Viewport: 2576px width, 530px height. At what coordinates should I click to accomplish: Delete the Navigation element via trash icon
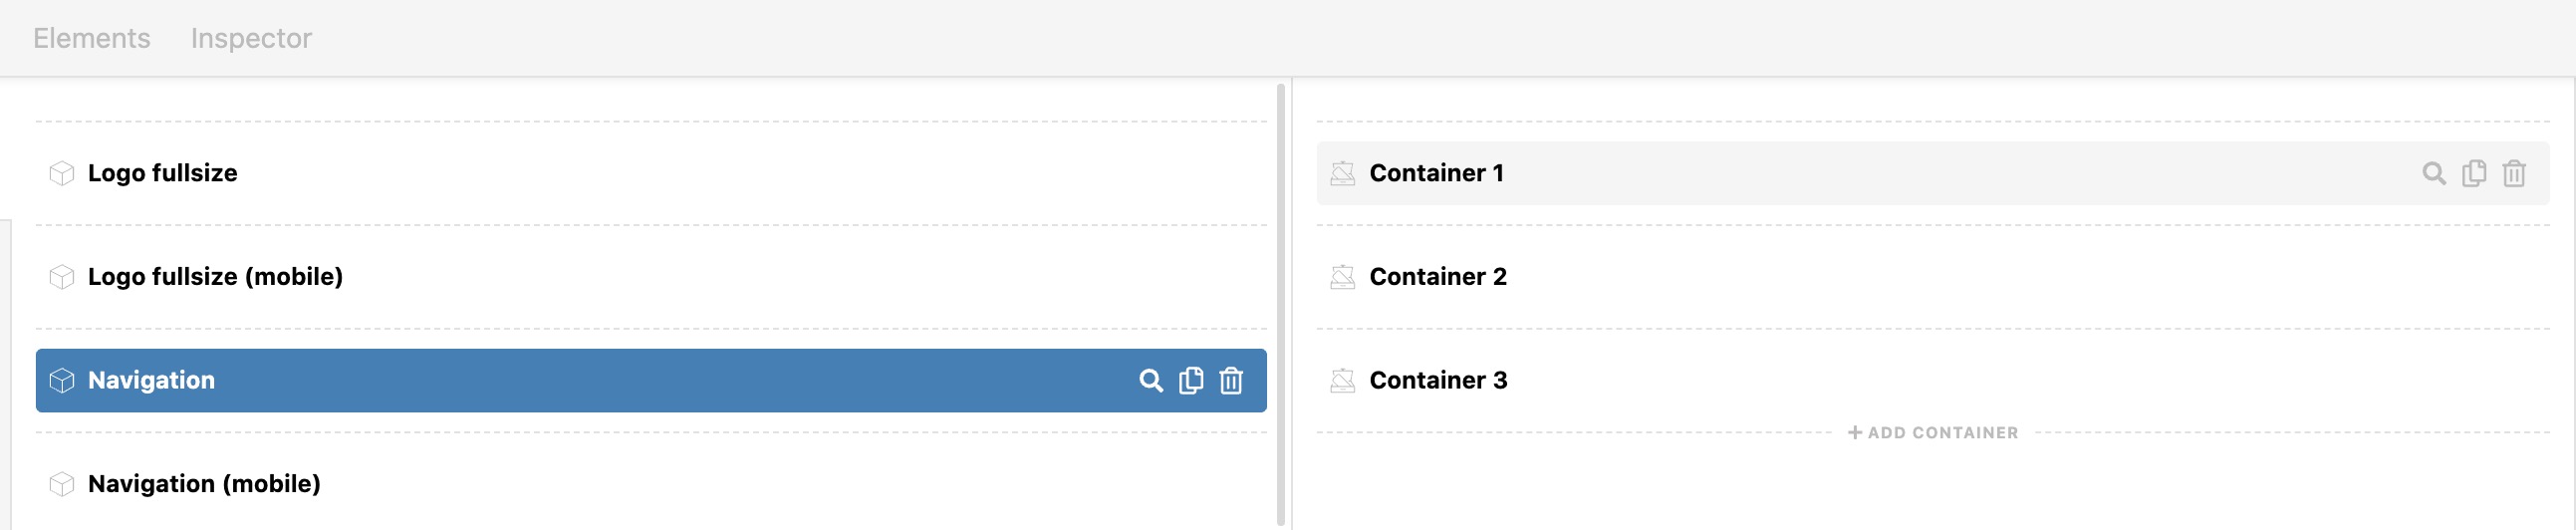coord(1231,381)
